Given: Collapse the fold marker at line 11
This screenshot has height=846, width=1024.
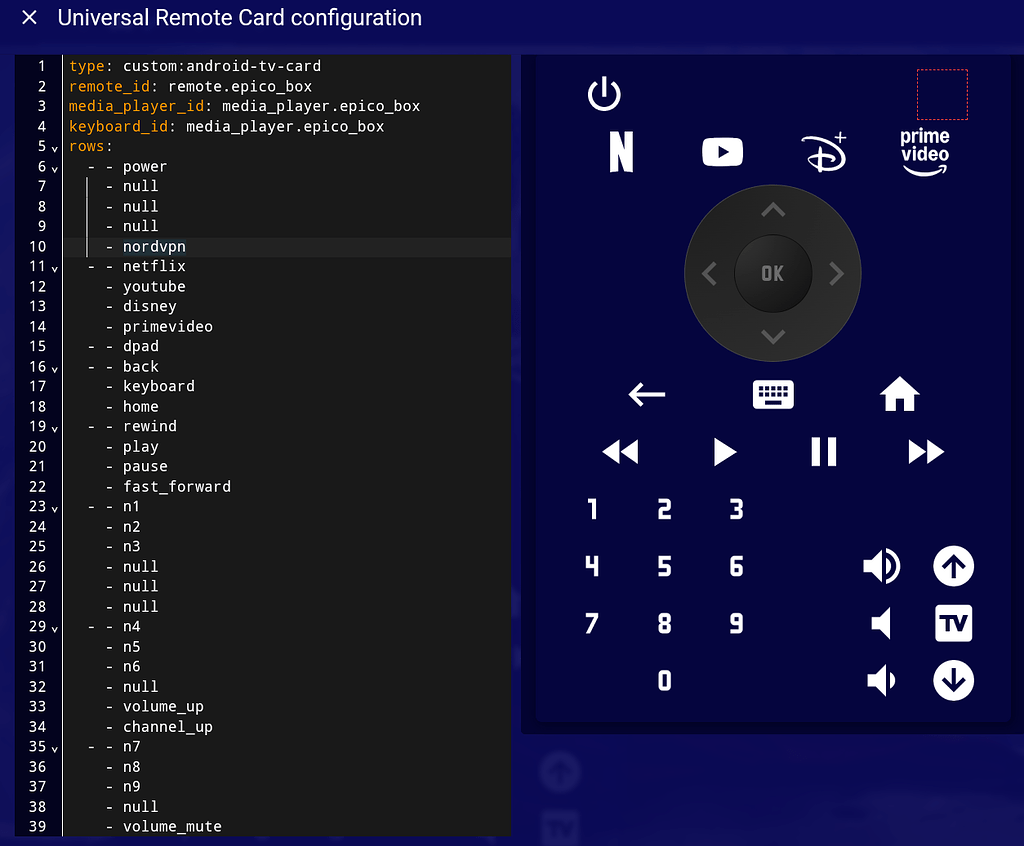Looking at the screenshot, I should (53, 266).
